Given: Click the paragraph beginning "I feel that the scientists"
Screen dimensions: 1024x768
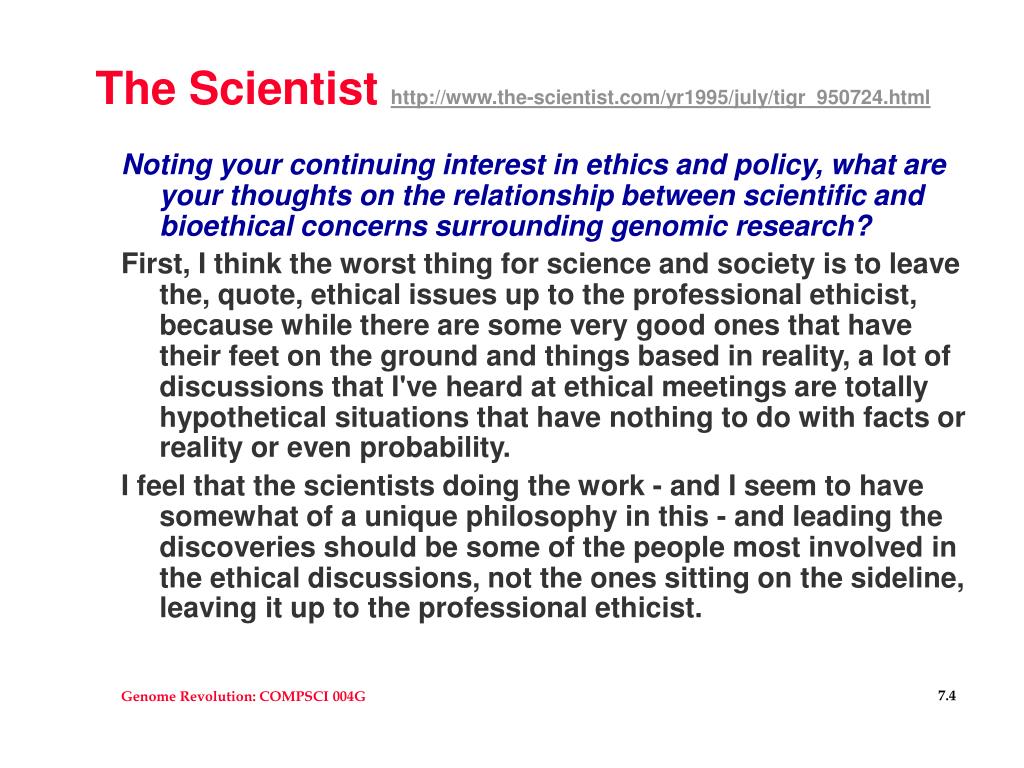Looking at the screenshot, I should 543,547.
